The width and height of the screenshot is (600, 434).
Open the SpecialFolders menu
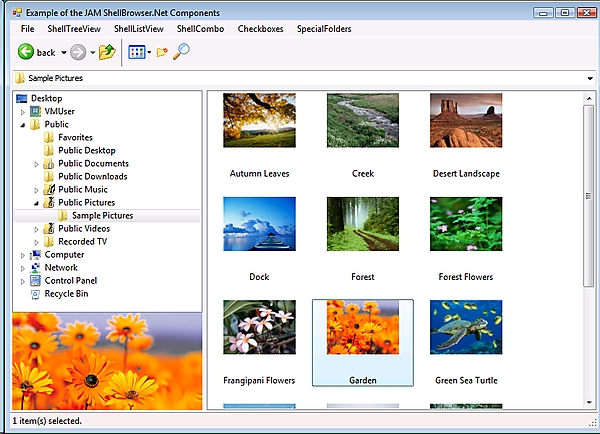(324, 29)
